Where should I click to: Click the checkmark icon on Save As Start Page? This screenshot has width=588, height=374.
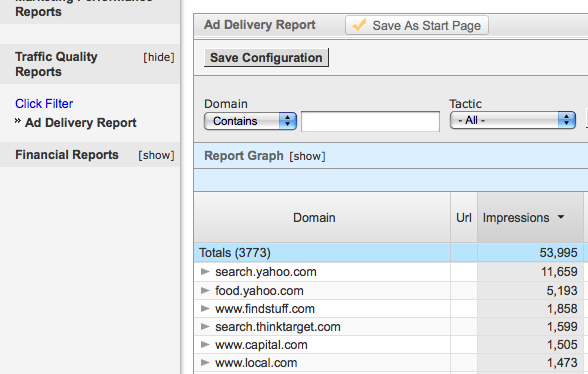coord(359,25)
